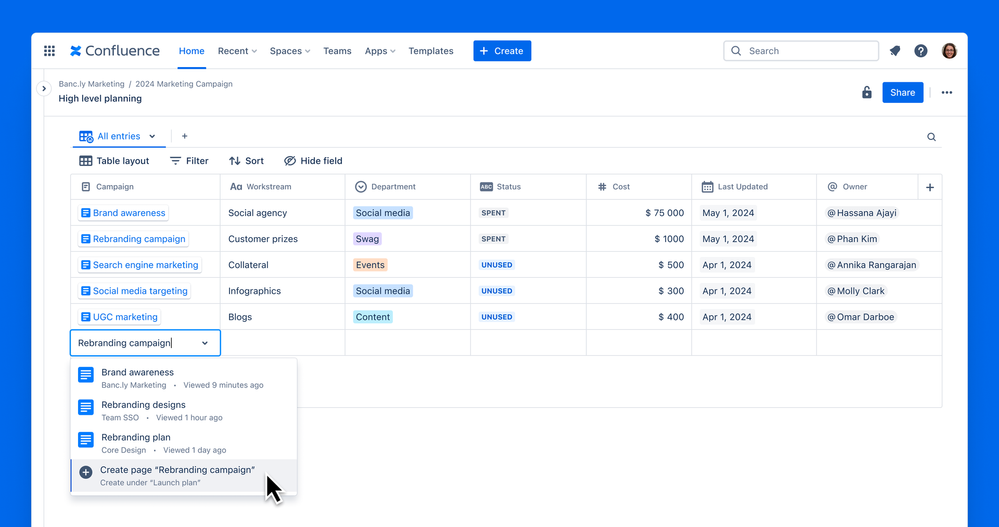Click the Rebranding designs page icon
Screen dimensions: 999x527
(86, 407)
